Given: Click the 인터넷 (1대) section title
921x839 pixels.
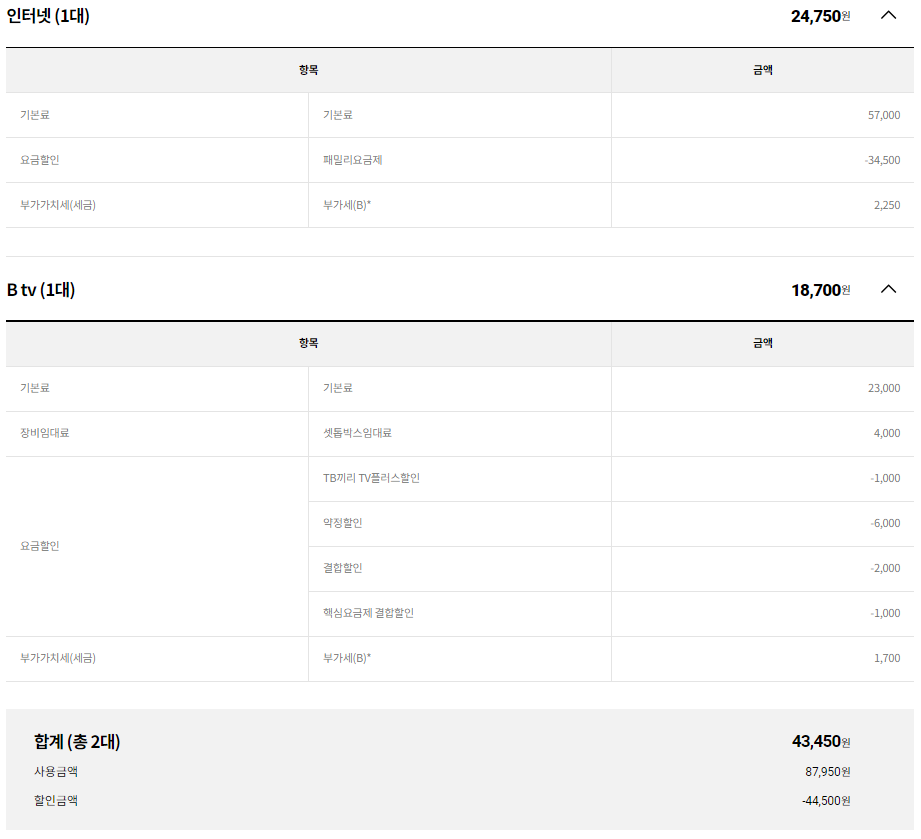Looking at the screenshot, I should pos(48,15).
